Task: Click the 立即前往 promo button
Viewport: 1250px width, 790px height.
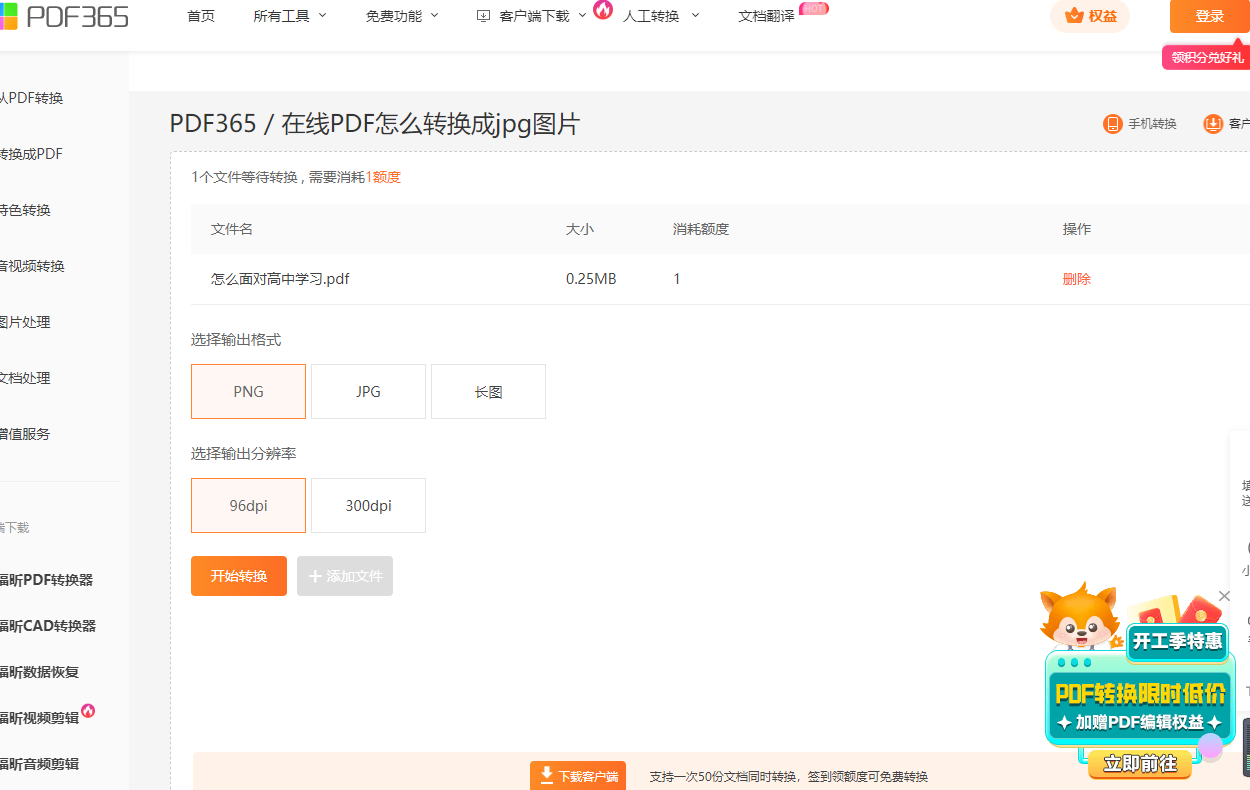Action: [x=1141, y=764]
